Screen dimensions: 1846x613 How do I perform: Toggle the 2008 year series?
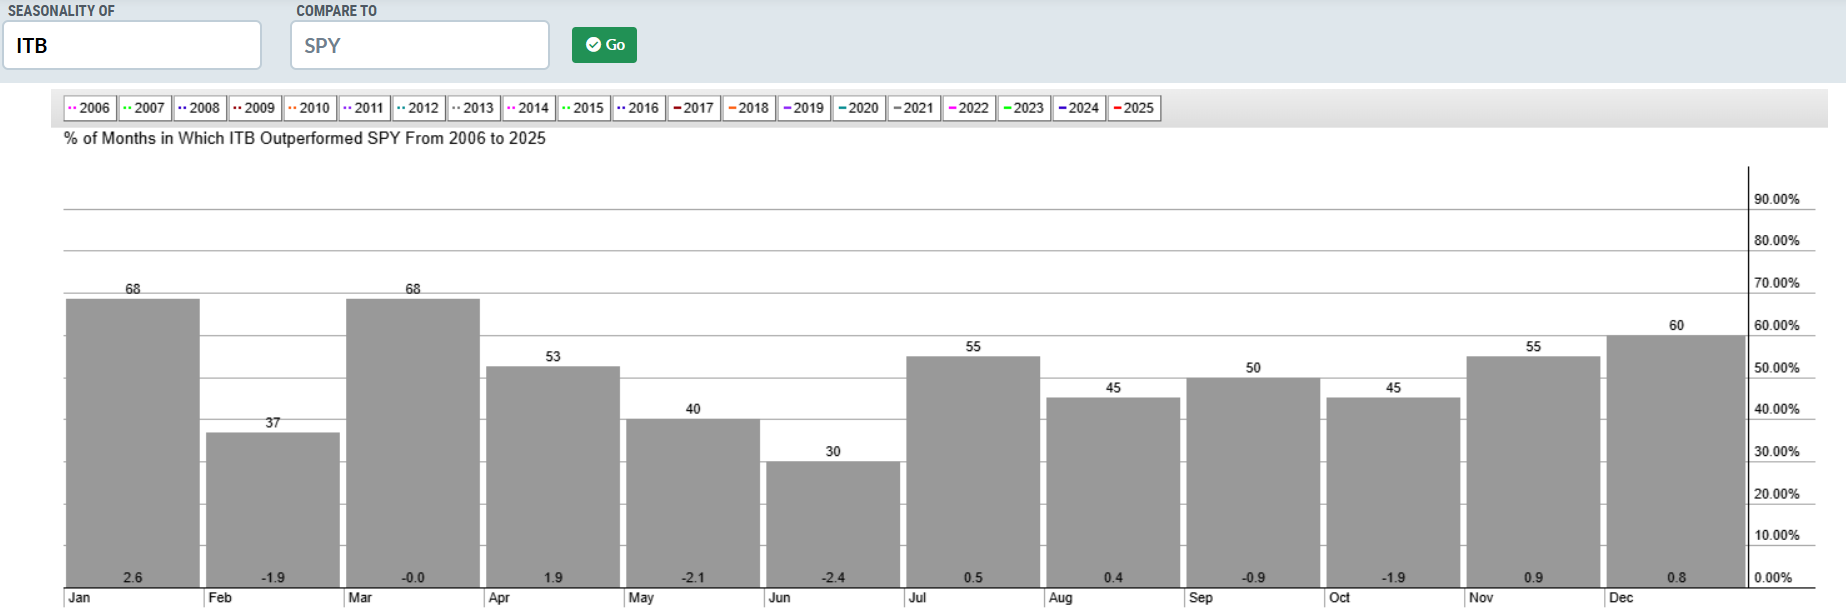click(x=199, y=108)
